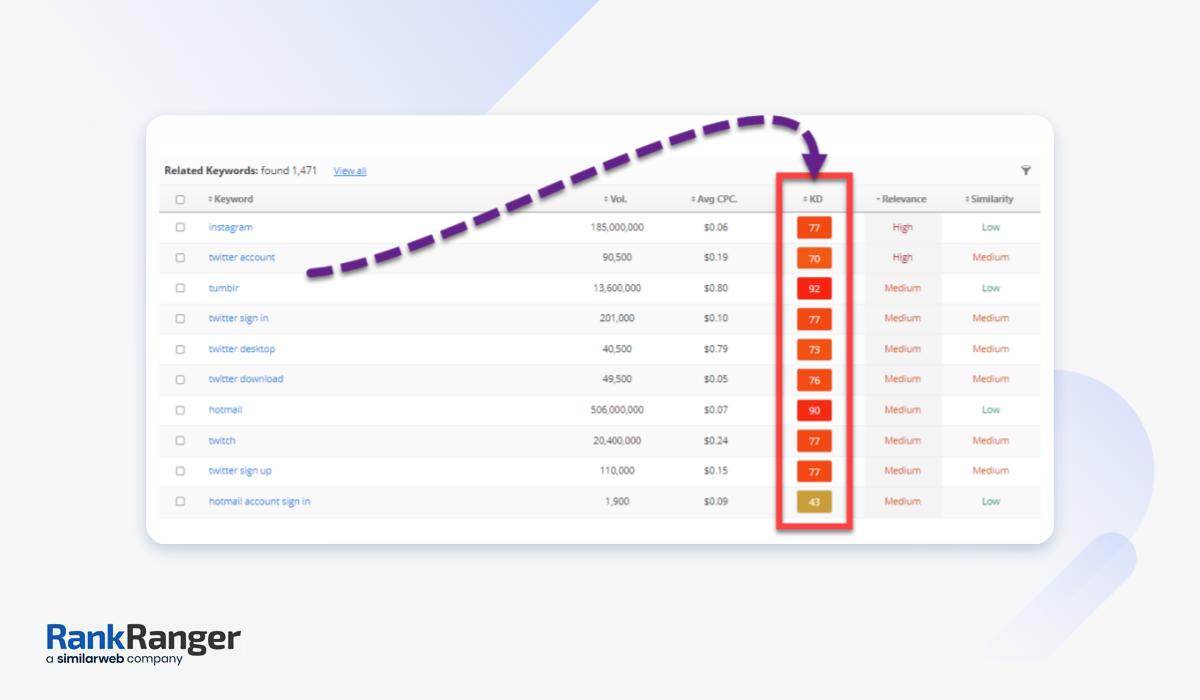Open the hotmail keyword link

point(225,410)
